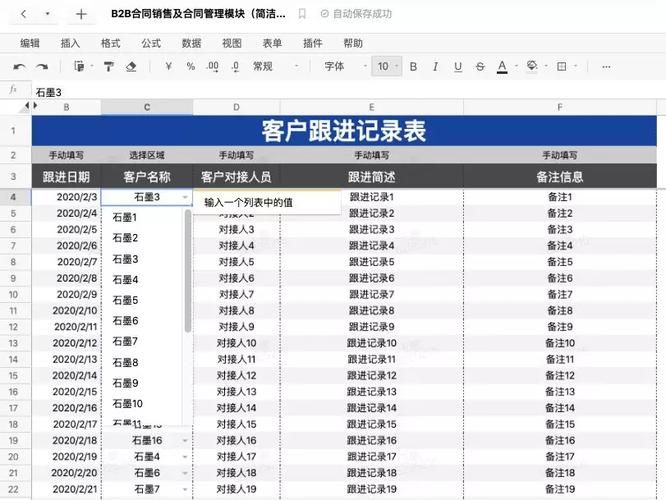Viewport: 666px width, 500px height.
Task: Open the 插入 menu
Action: pyautogui.click(x=70, y=43)
